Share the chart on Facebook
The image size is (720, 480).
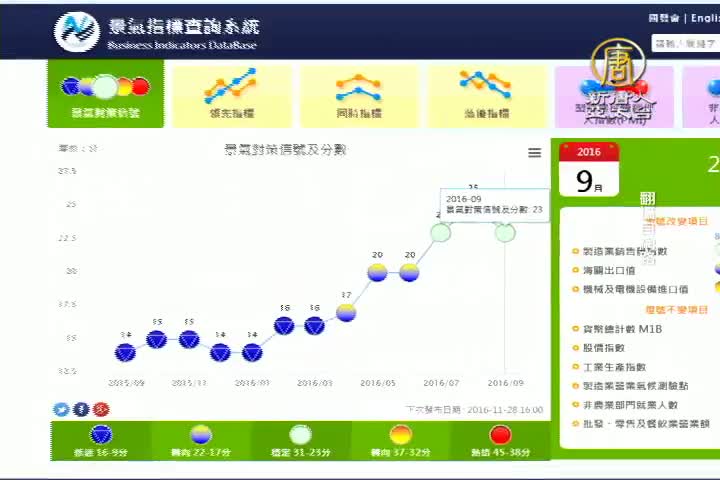[81, 409]
